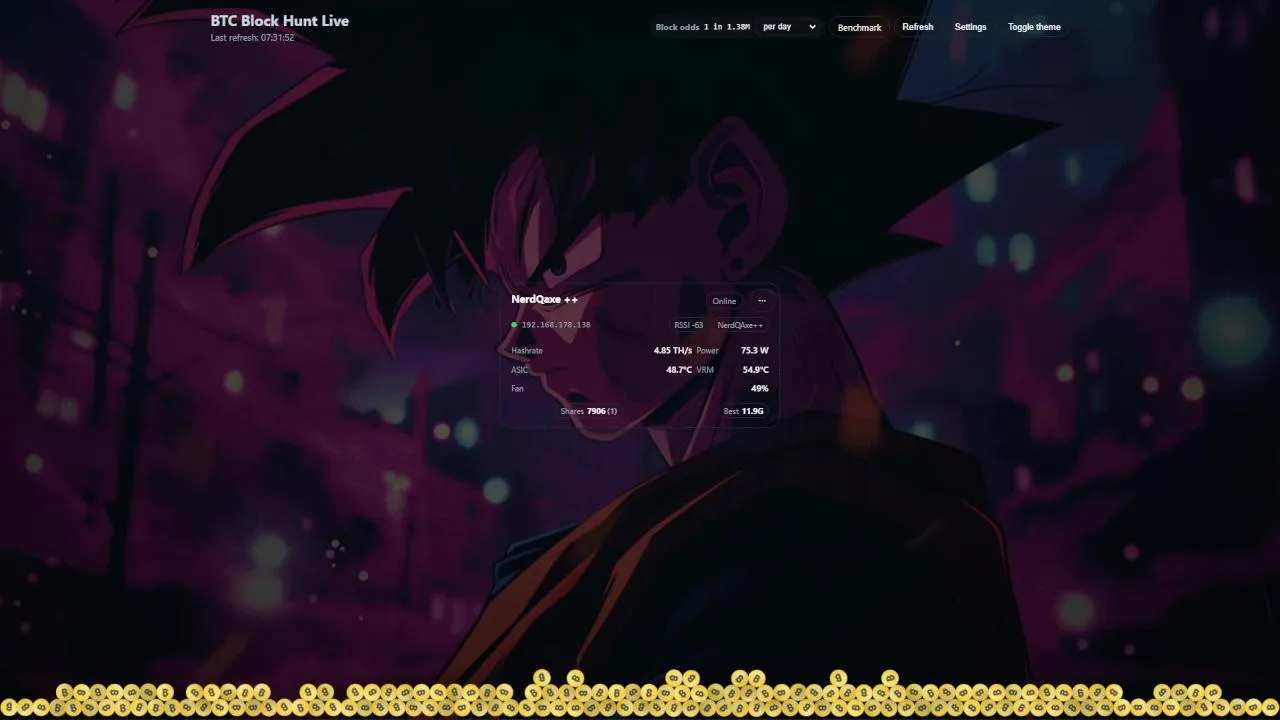Click the ASIC temperature 48.7°C
This screenshot has height=720, width=1280.
[x=679, y=370]
